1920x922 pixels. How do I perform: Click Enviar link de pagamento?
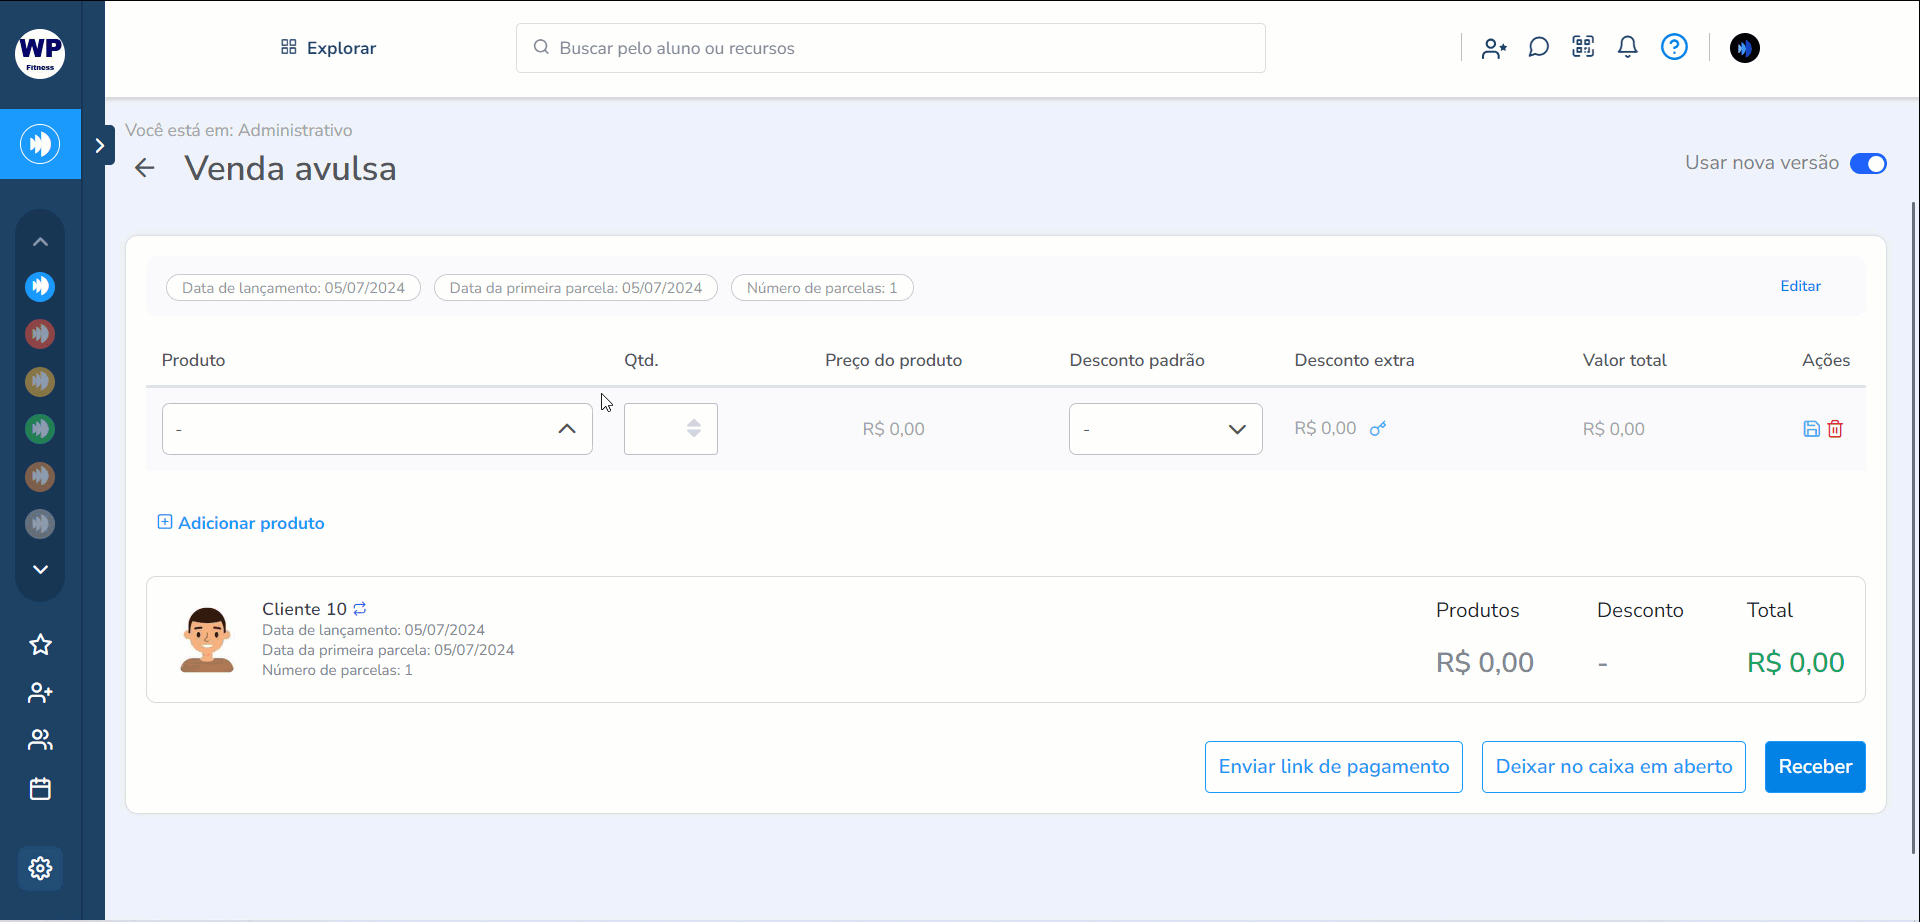tap(1333, 767)
